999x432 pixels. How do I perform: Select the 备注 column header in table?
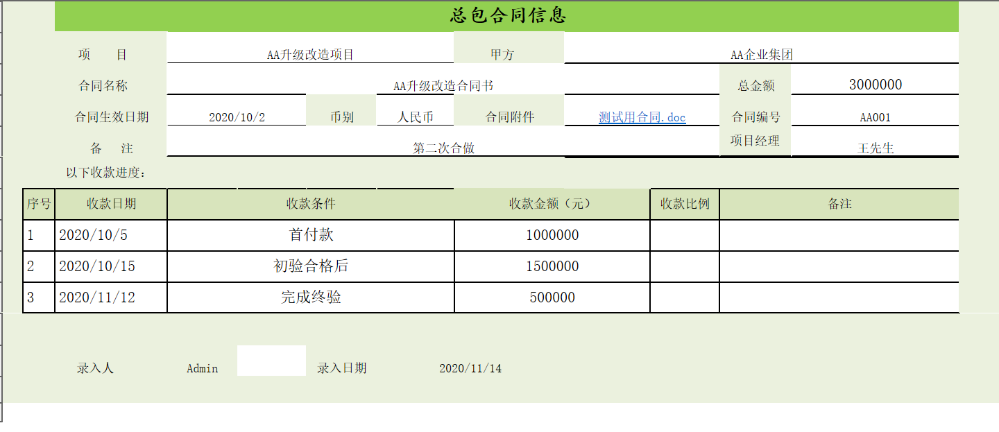tap(839, 204)
